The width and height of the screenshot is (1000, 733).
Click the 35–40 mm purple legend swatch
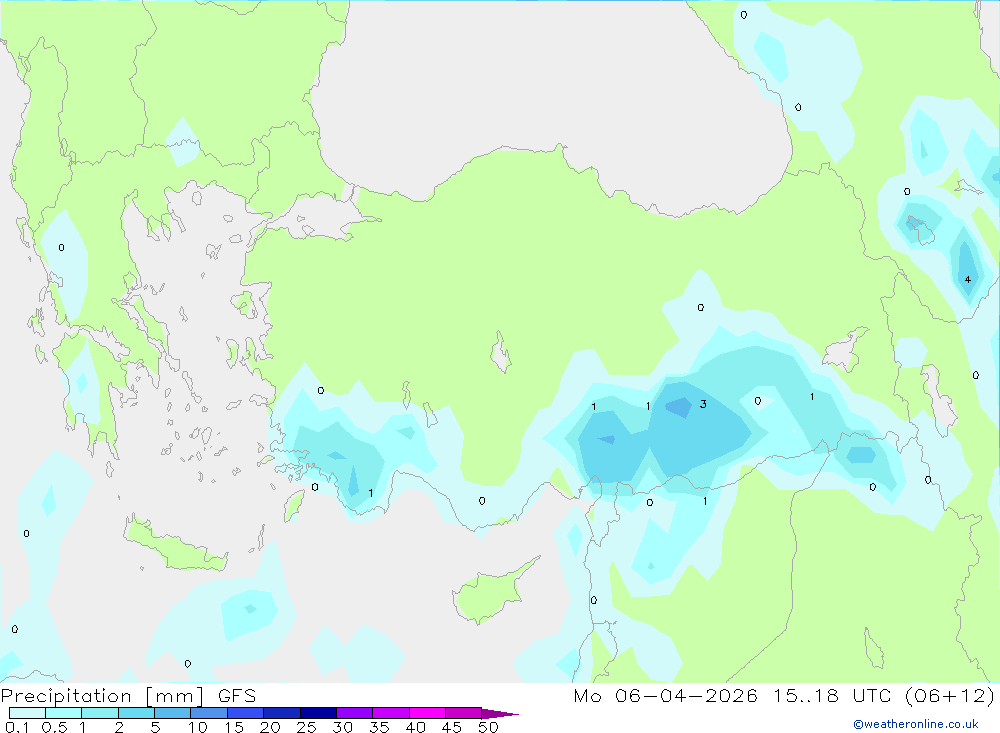390,713
